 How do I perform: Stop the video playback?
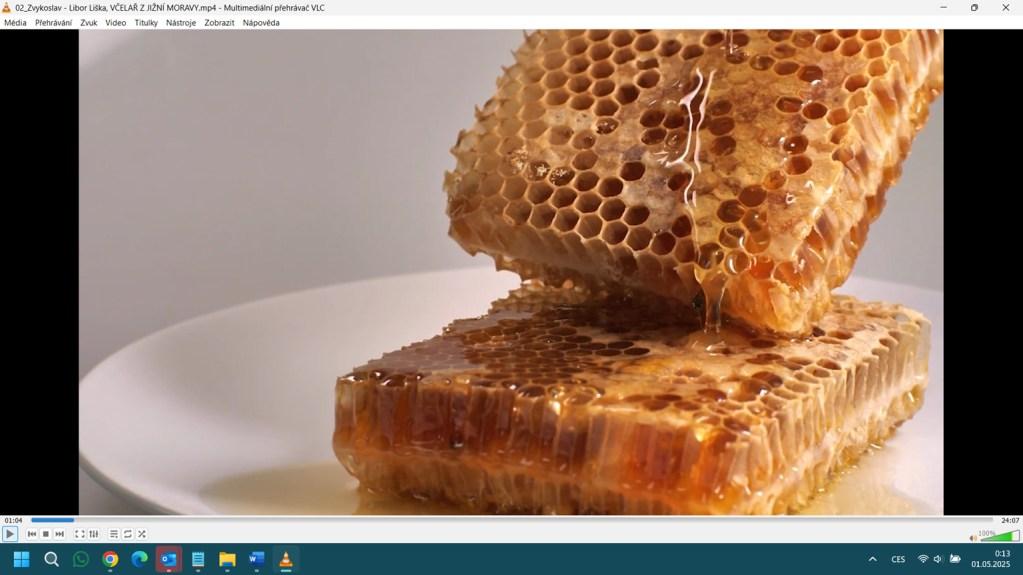tap(46, 534)
